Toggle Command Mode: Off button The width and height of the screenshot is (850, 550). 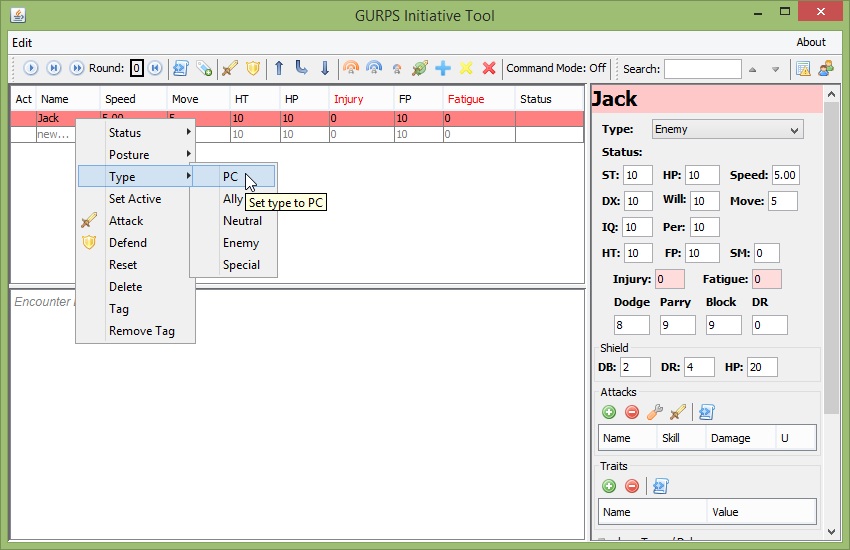click(556, 68)
